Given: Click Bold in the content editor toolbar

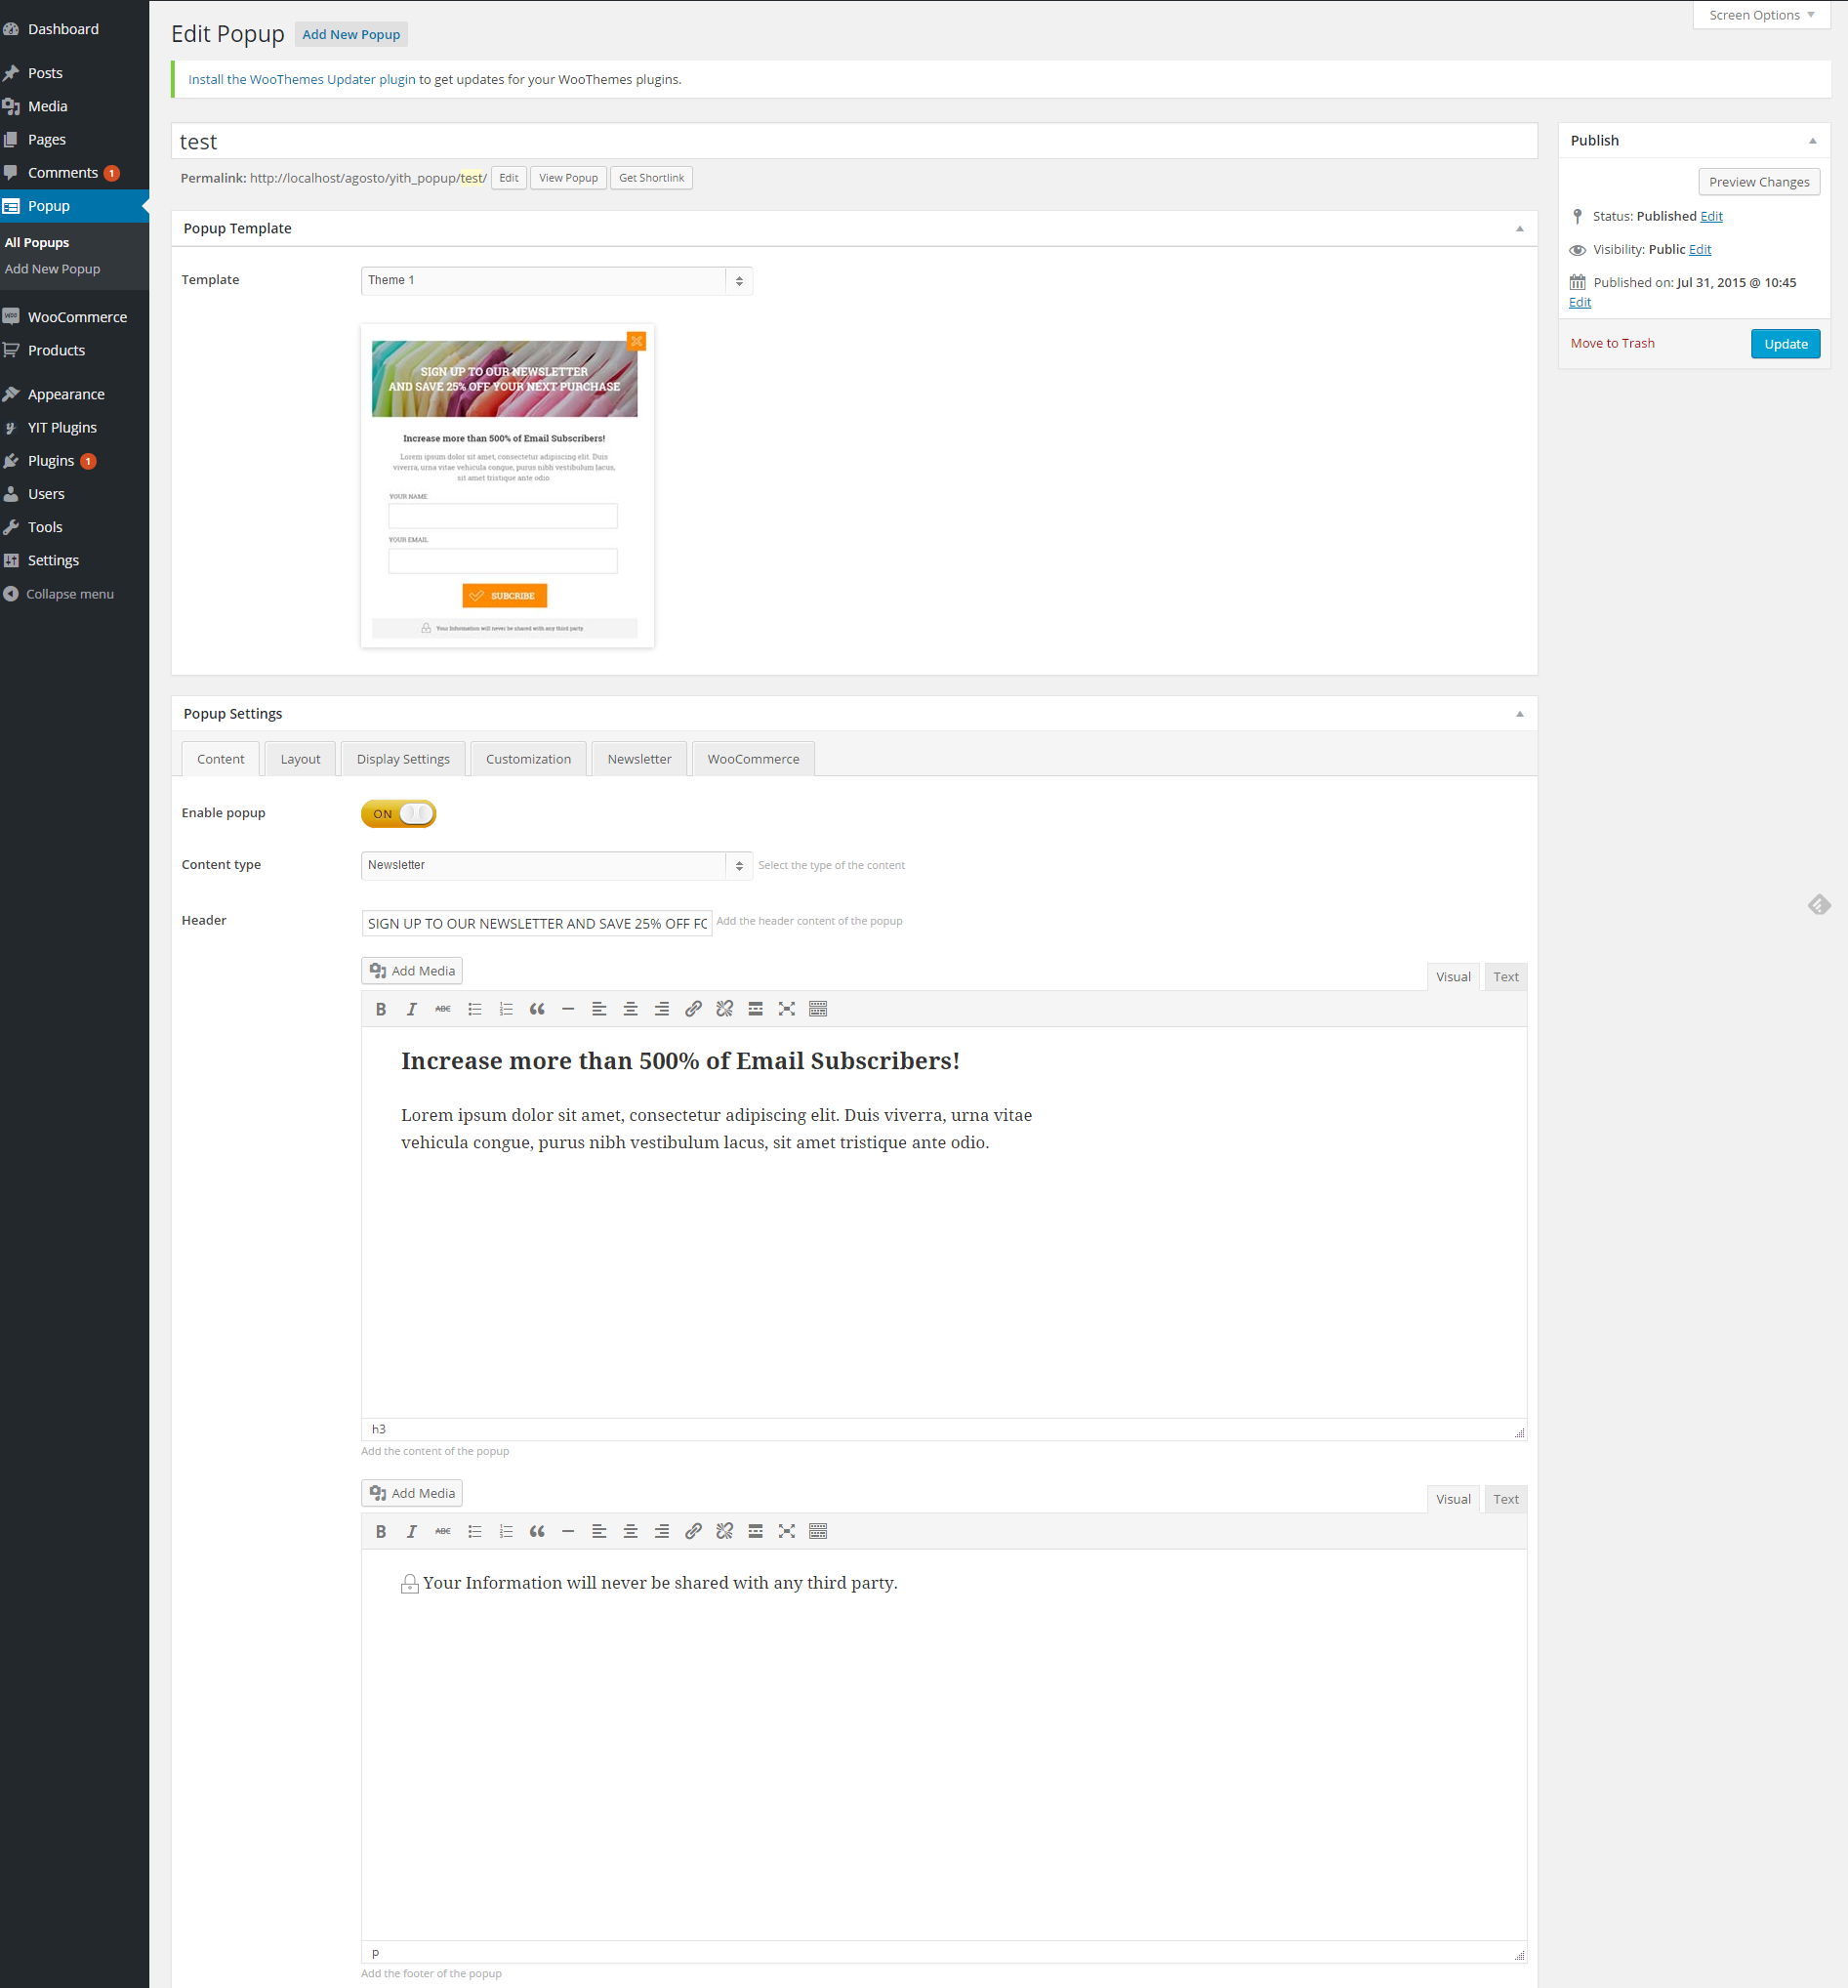Looking at the screenshot, I should pyautogui.click(x=380, y=1009).
